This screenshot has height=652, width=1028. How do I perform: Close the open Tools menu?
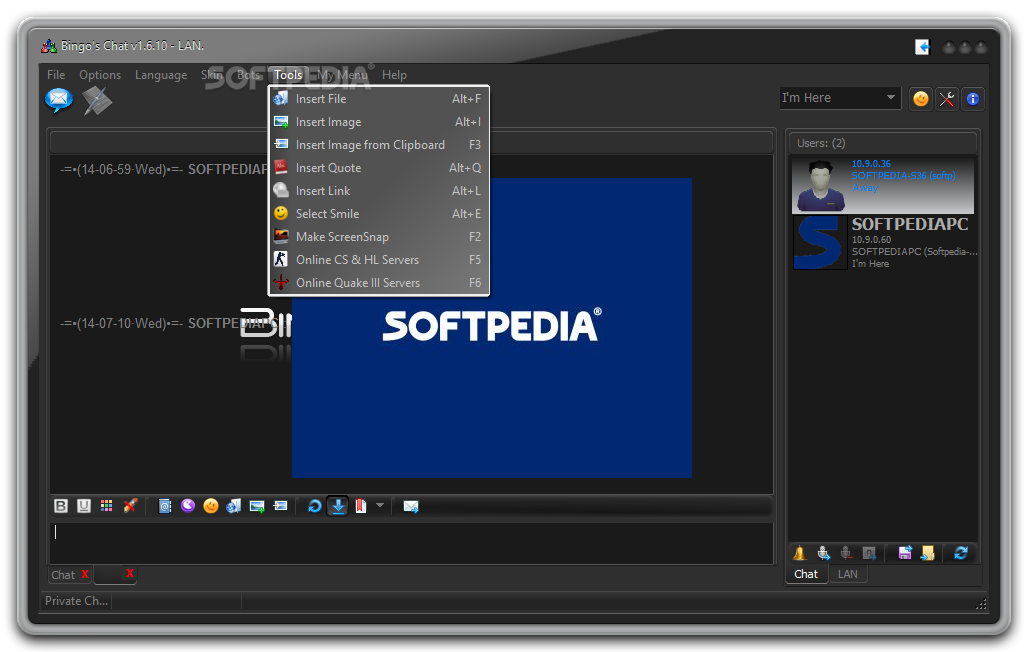pos(288,75)
